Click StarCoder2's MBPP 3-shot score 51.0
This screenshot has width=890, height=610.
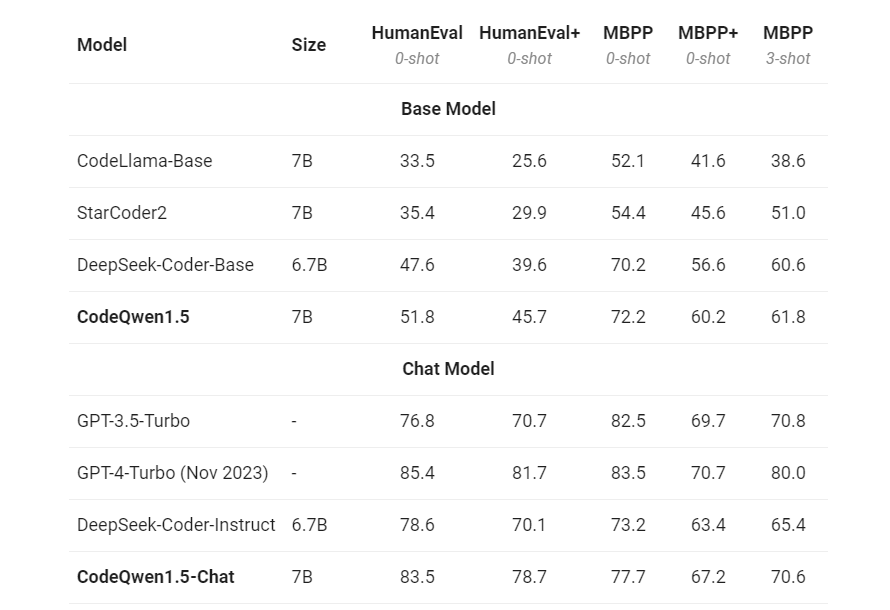coord(788,213)
